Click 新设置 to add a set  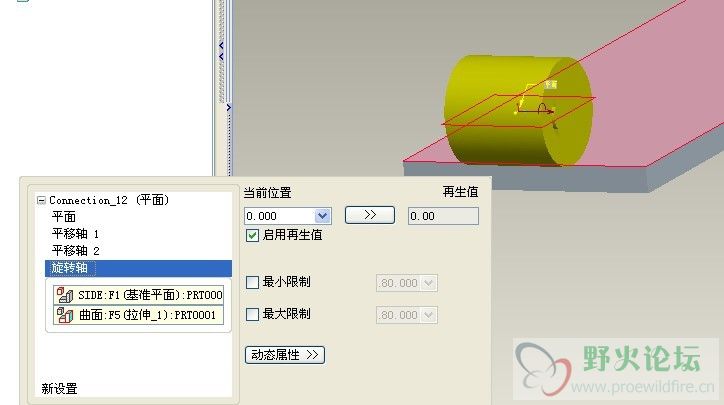(59, 389)
